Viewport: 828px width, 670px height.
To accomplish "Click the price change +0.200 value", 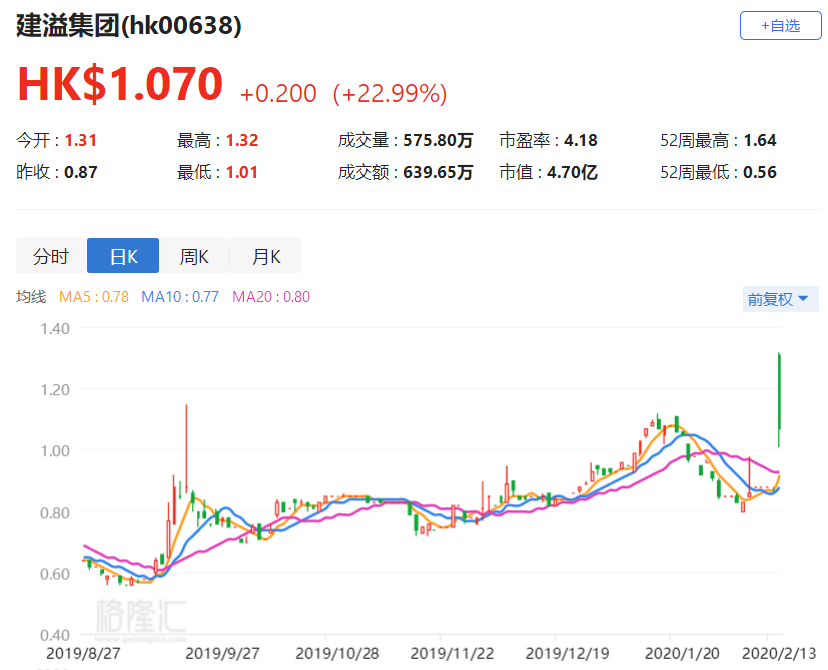I will pos(278,93).
